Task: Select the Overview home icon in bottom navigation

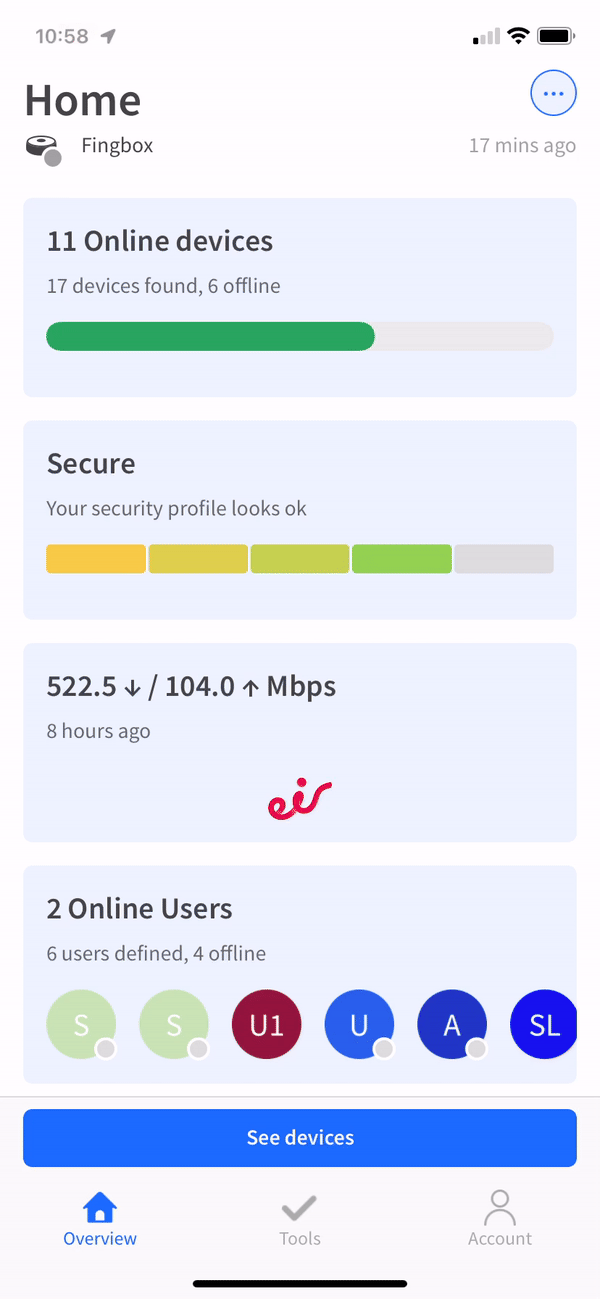Action: [x=99, y=1207]
